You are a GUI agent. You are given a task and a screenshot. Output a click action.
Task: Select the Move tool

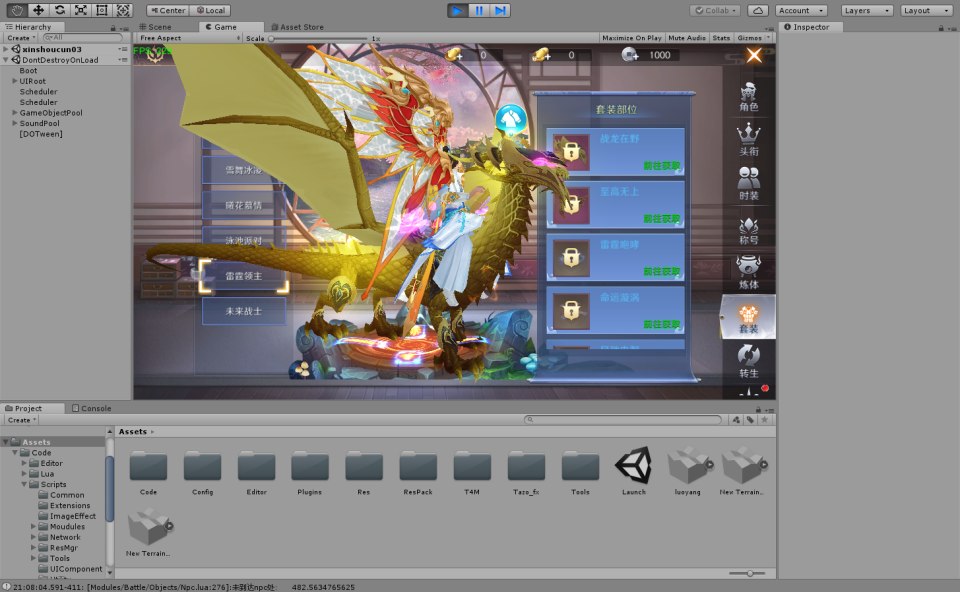click(38, 10)
